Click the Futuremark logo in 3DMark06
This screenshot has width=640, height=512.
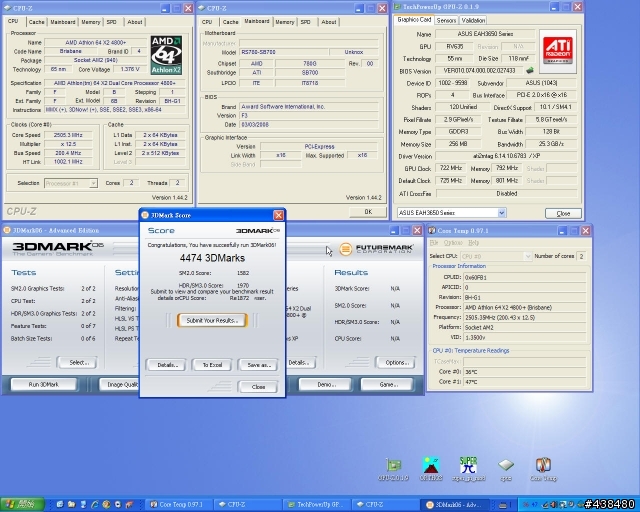[x=376, y=249]
